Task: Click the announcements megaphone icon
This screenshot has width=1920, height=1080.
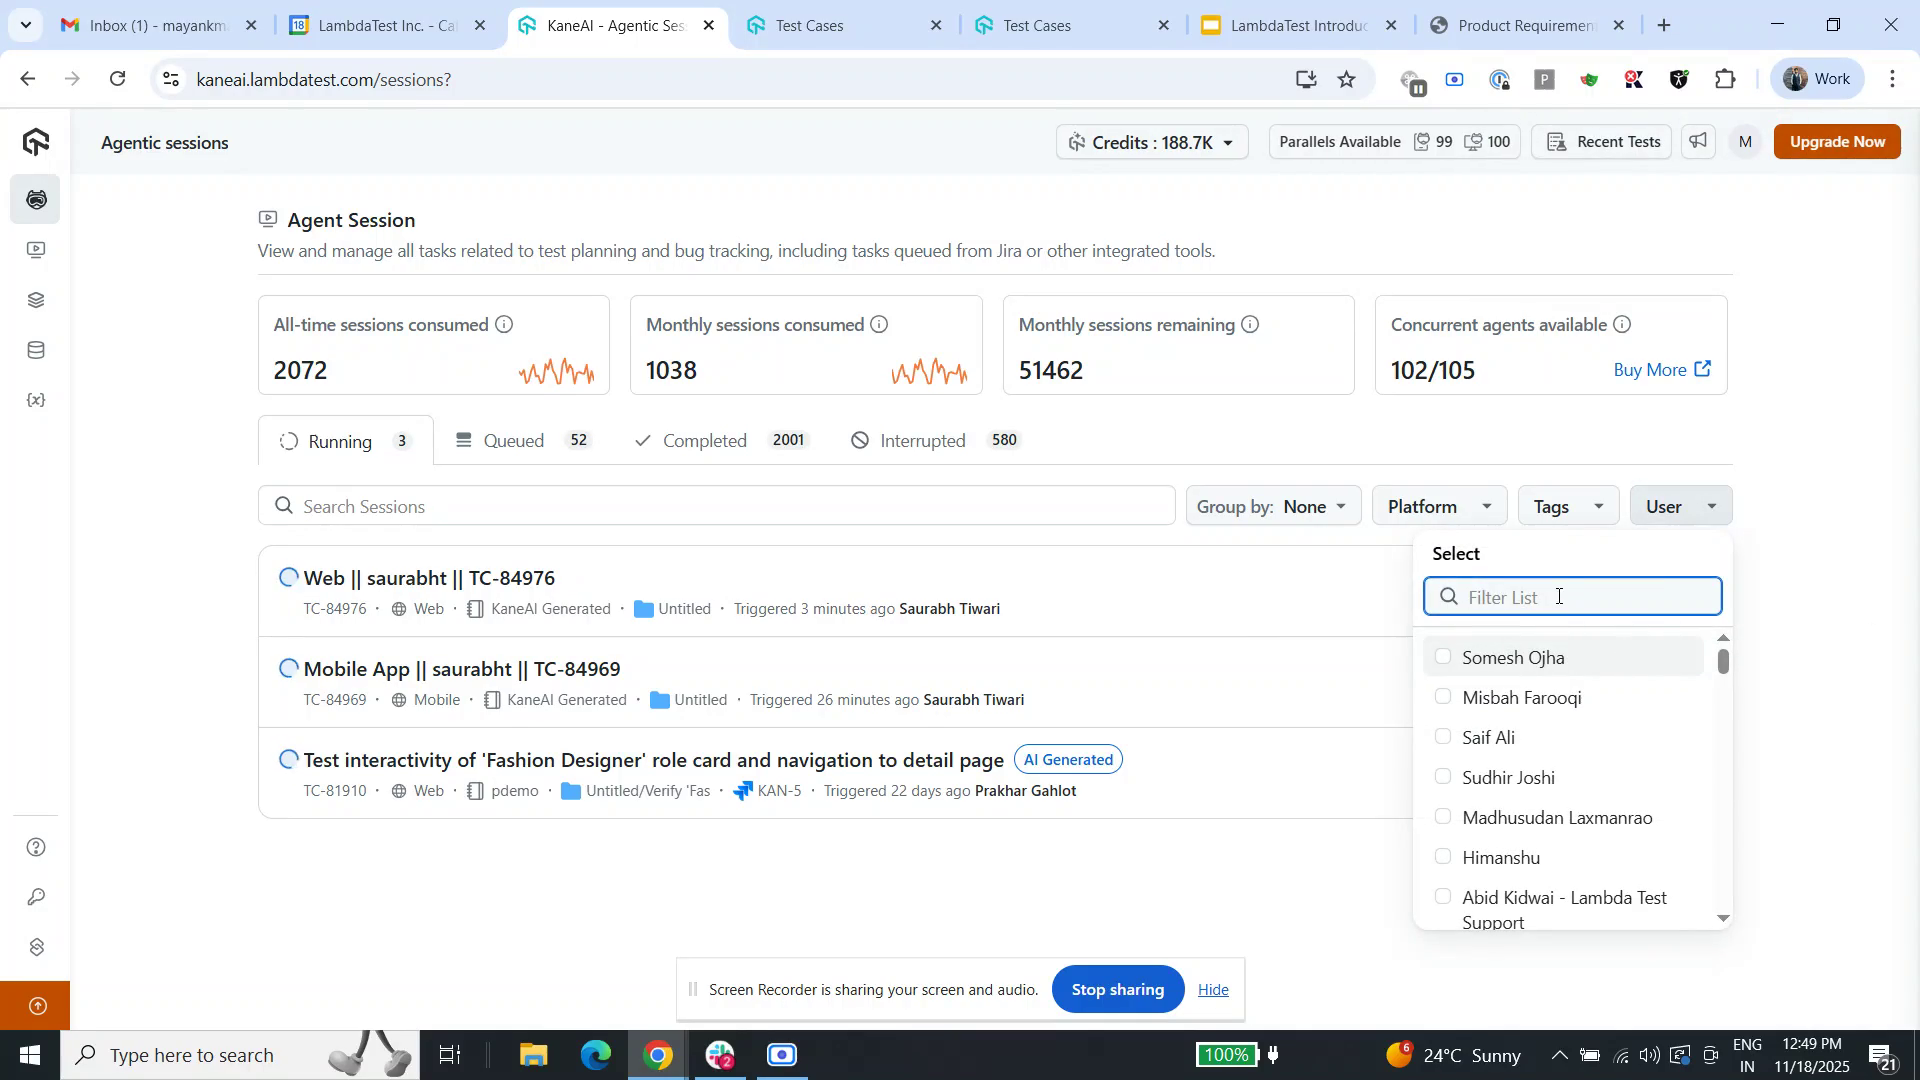Action: tap(1698, 142)
